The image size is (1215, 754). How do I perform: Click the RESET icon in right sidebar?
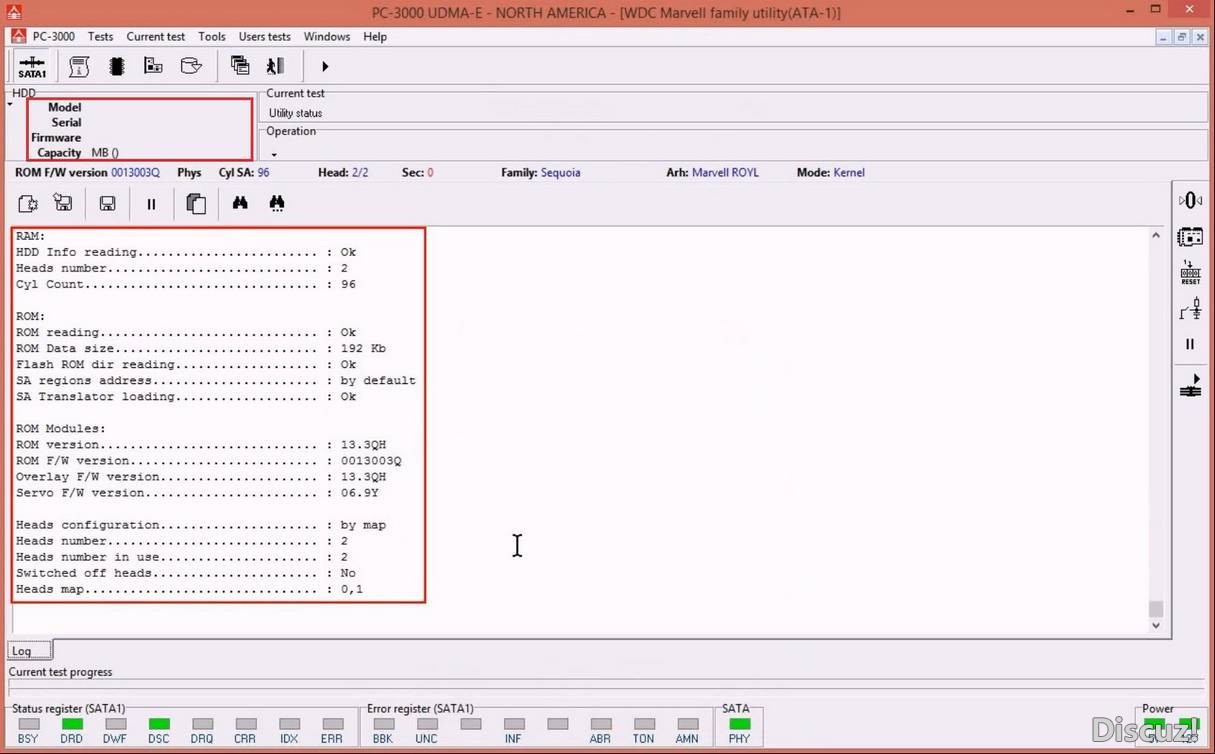[1190, 273]
